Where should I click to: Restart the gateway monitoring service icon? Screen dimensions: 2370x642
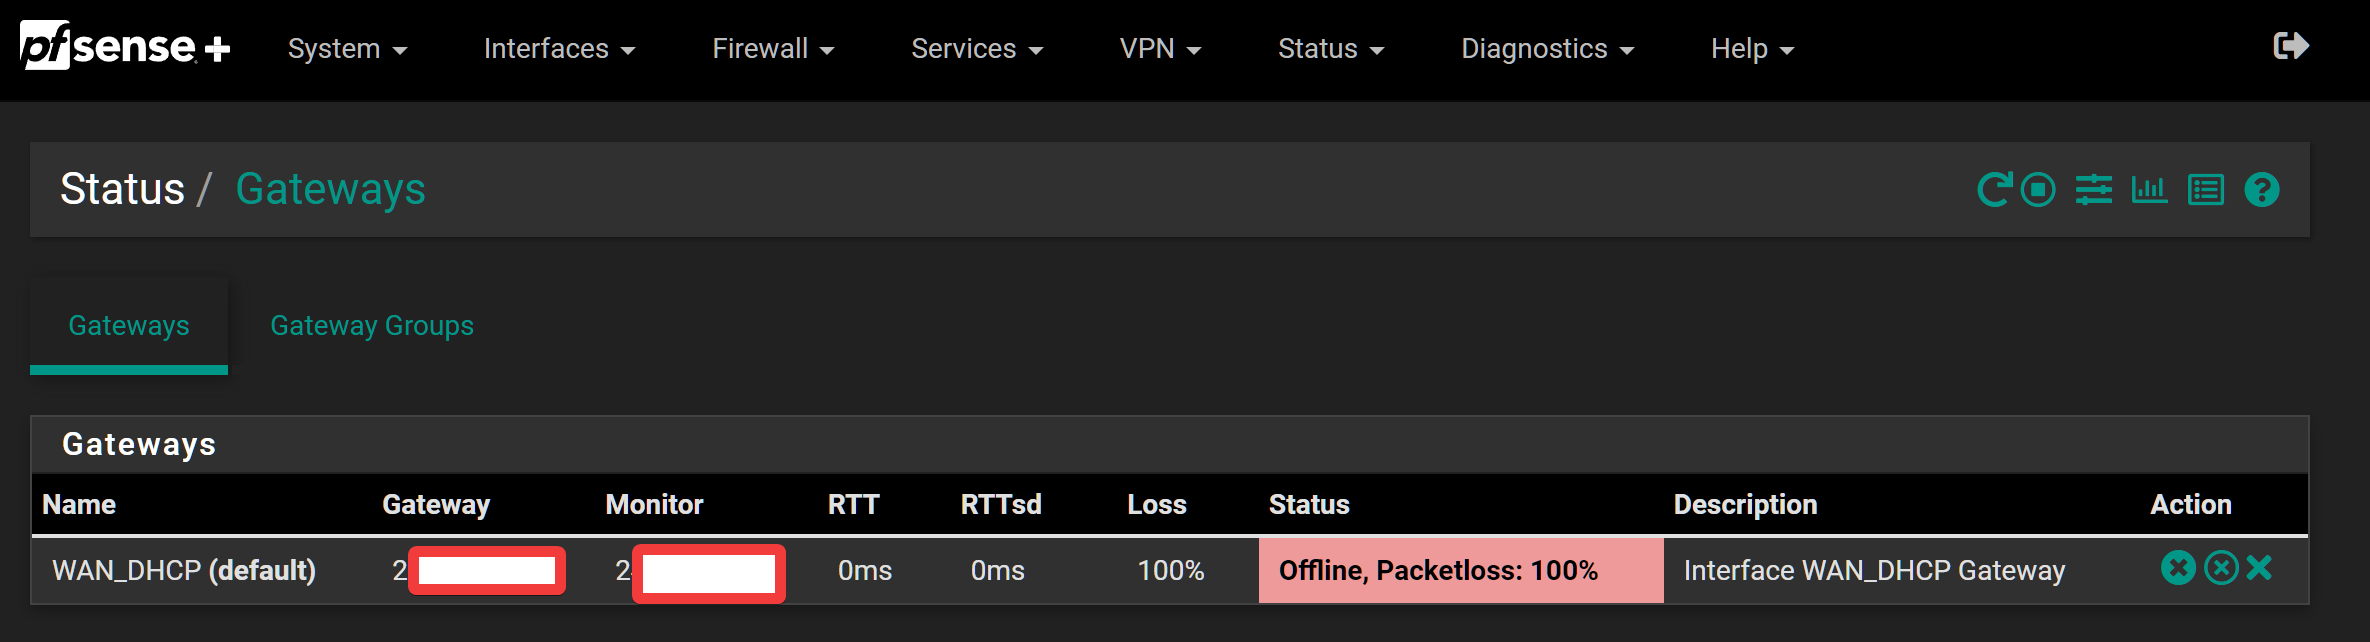pos(1995,189)
